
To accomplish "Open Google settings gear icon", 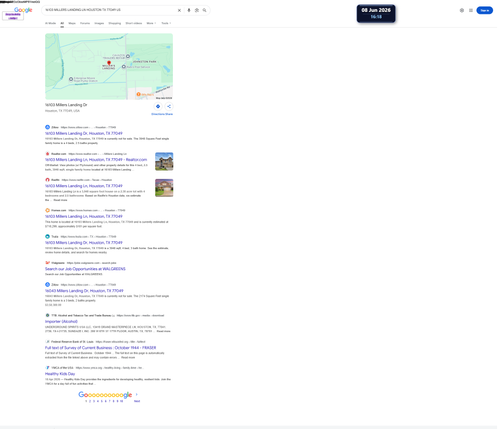I will click(462, 10).
